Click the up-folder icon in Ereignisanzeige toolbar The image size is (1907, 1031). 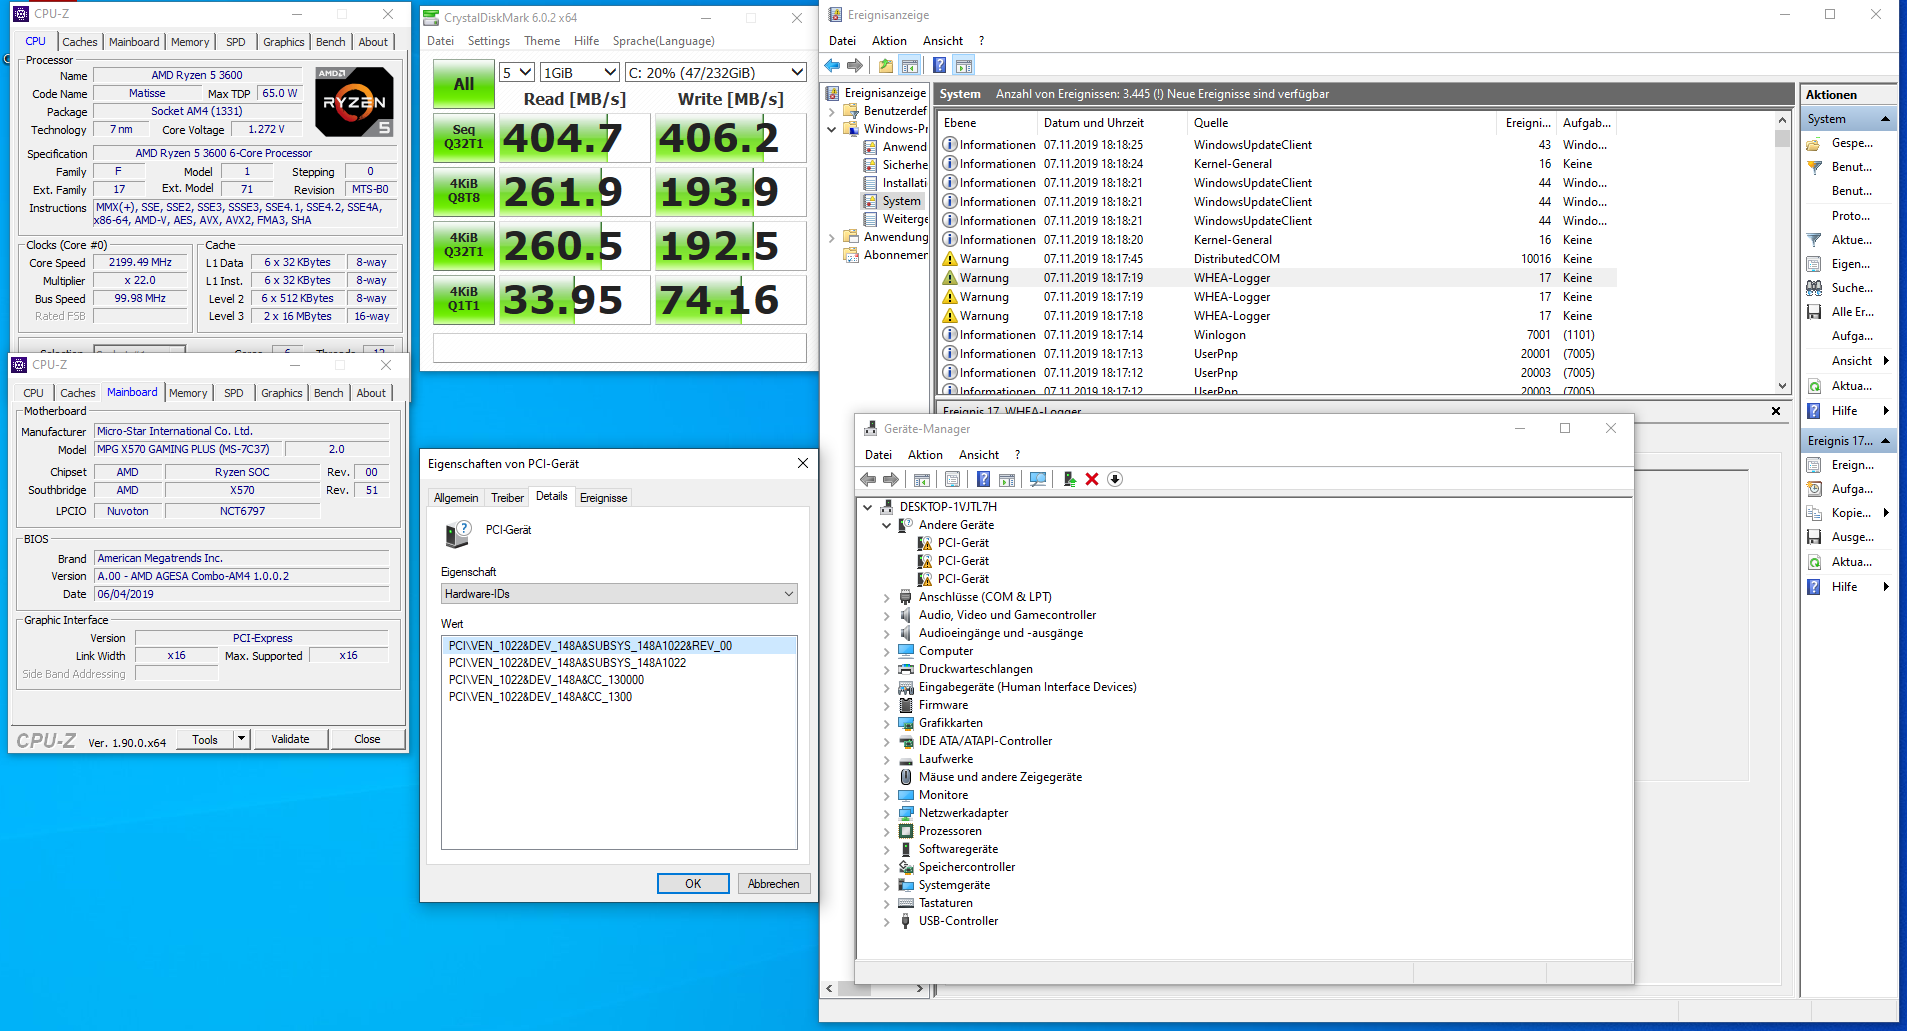pyautogui.click(x=885, y=66)
